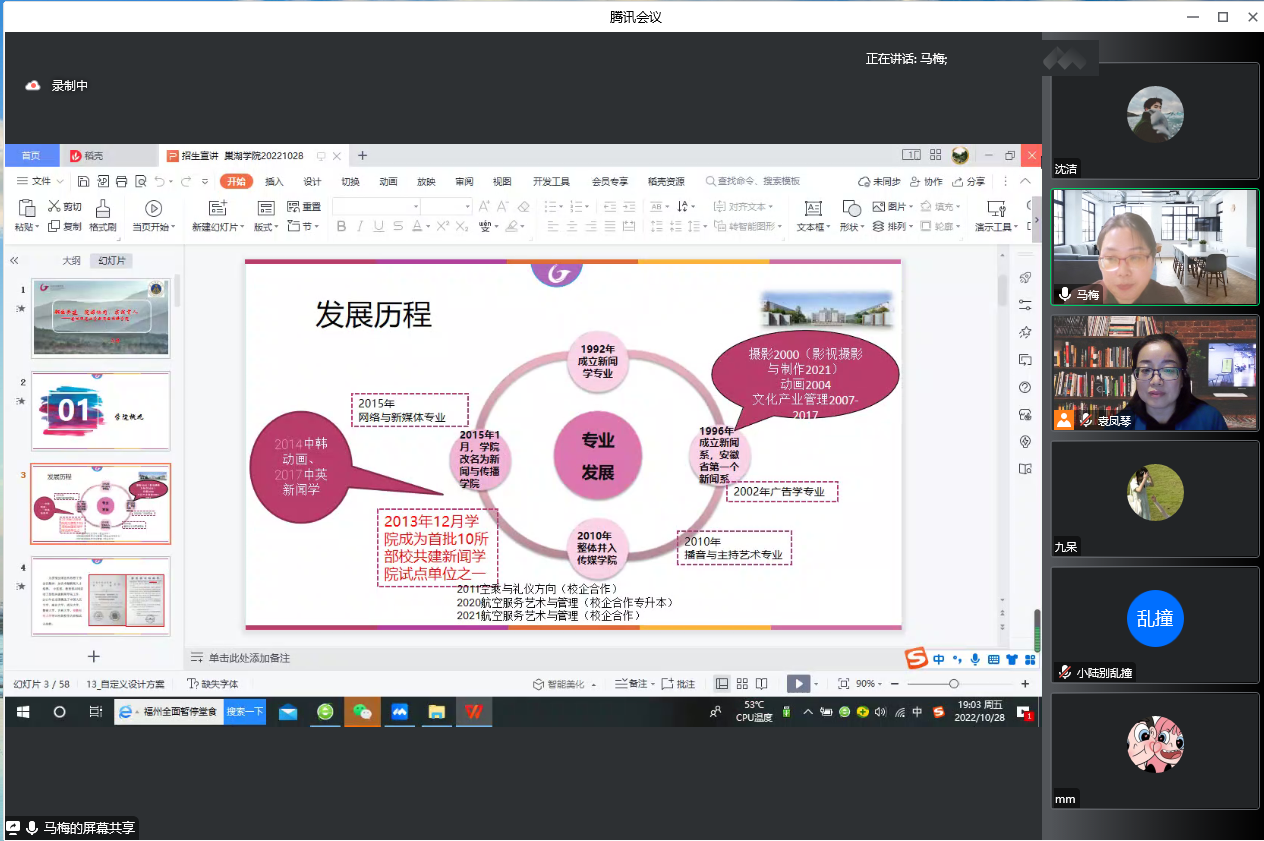Open the Animation (动画) ribbon tab
1264x841 pixels.
[388, 182]
